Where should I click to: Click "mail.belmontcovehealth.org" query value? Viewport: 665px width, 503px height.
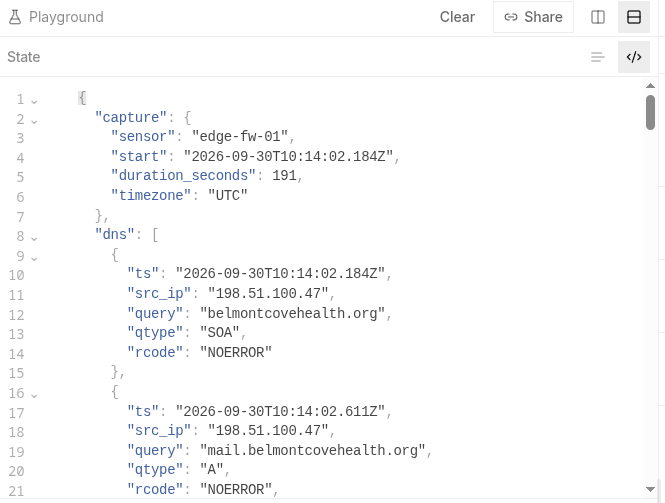tap(313, 450)
